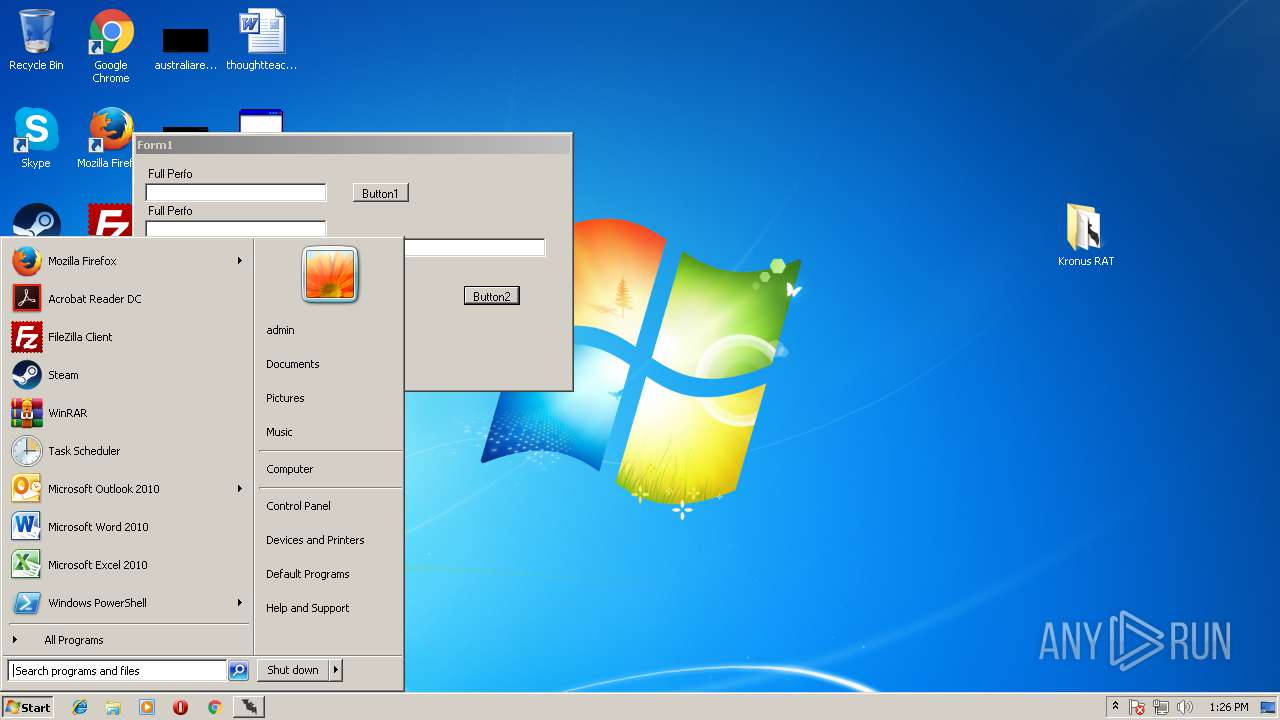1280x720 pixels.
Task: Click first Full Perfo text field
Action: [236, 192]
